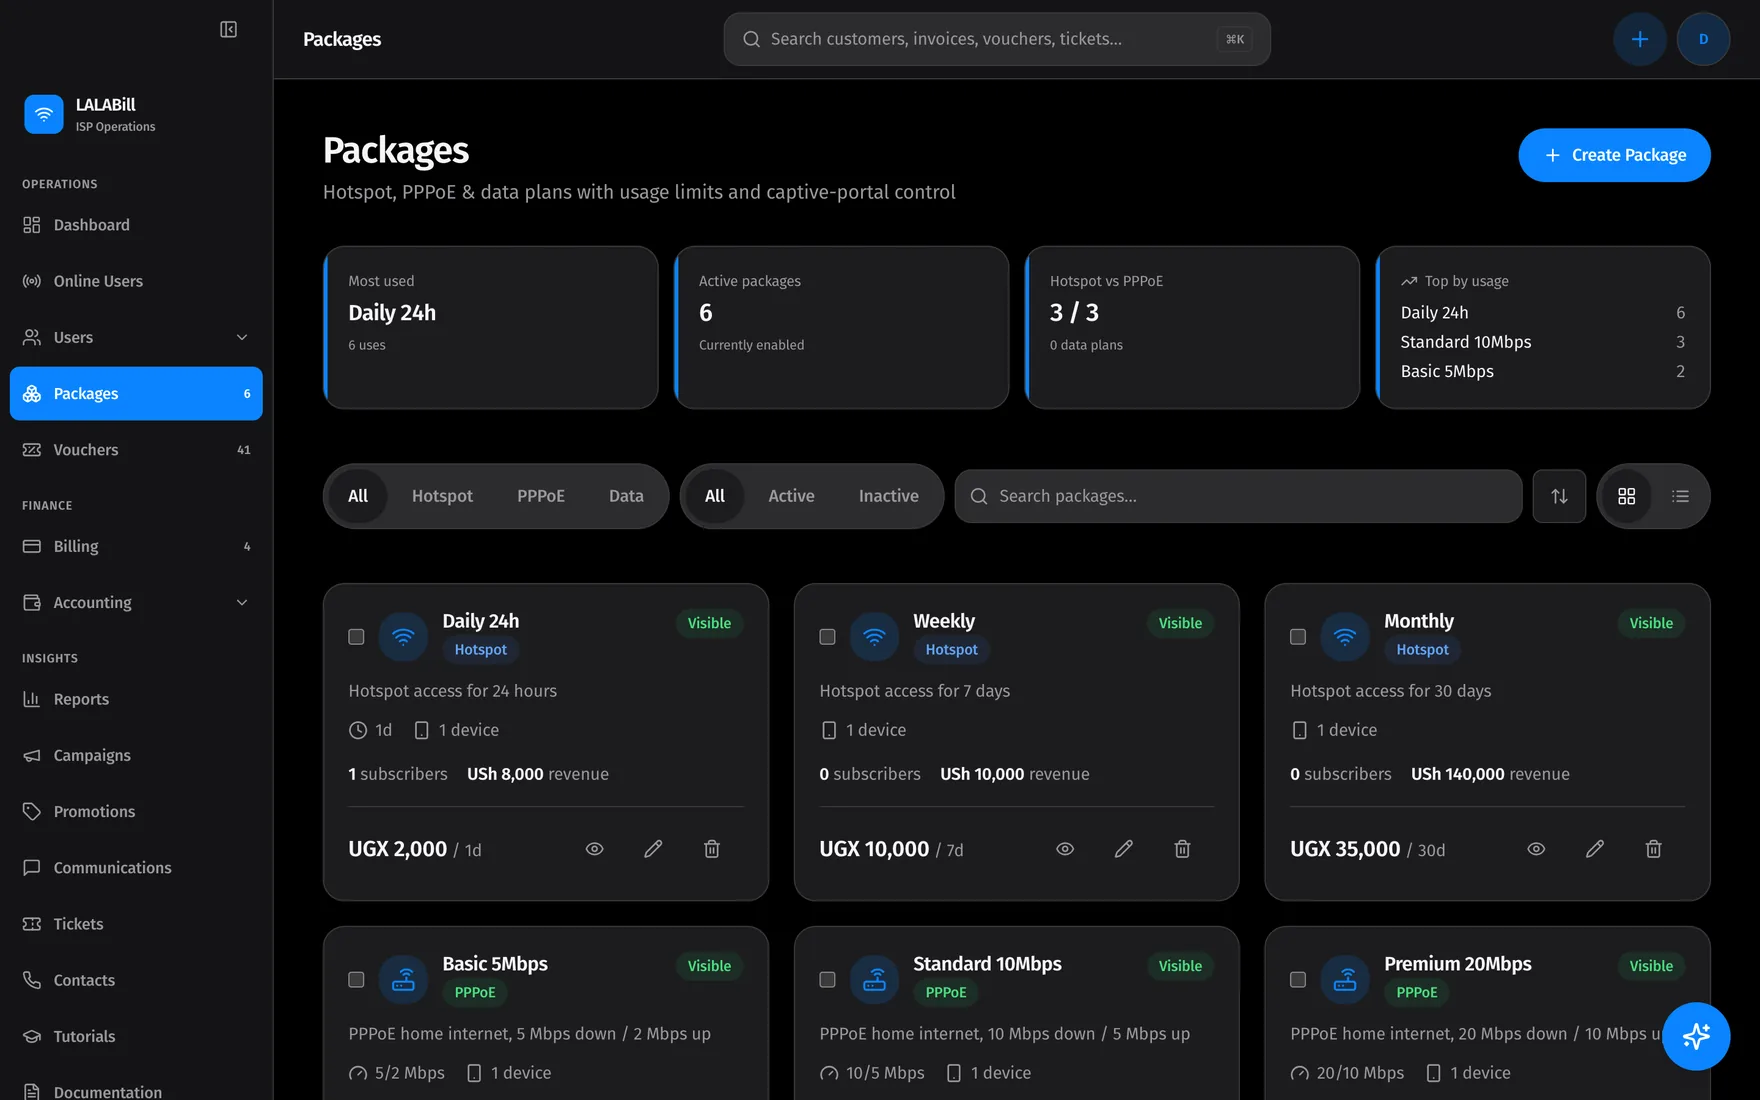Open the AI assistant sparkle floating button
The width and height of the screenshot is (1760, 1100).
(x=1696, y=1036)
